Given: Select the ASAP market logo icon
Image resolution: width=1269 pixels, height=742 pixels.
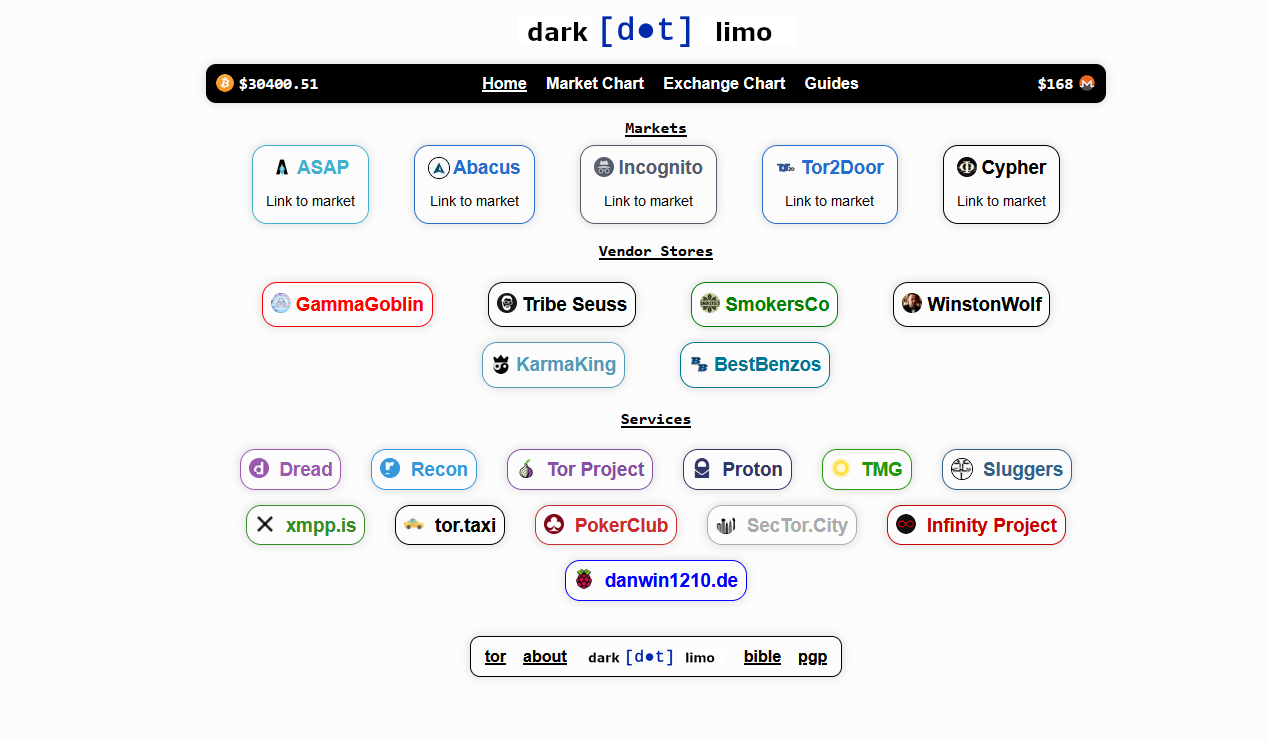Looking at the screenshot, I should click(281, 167).
